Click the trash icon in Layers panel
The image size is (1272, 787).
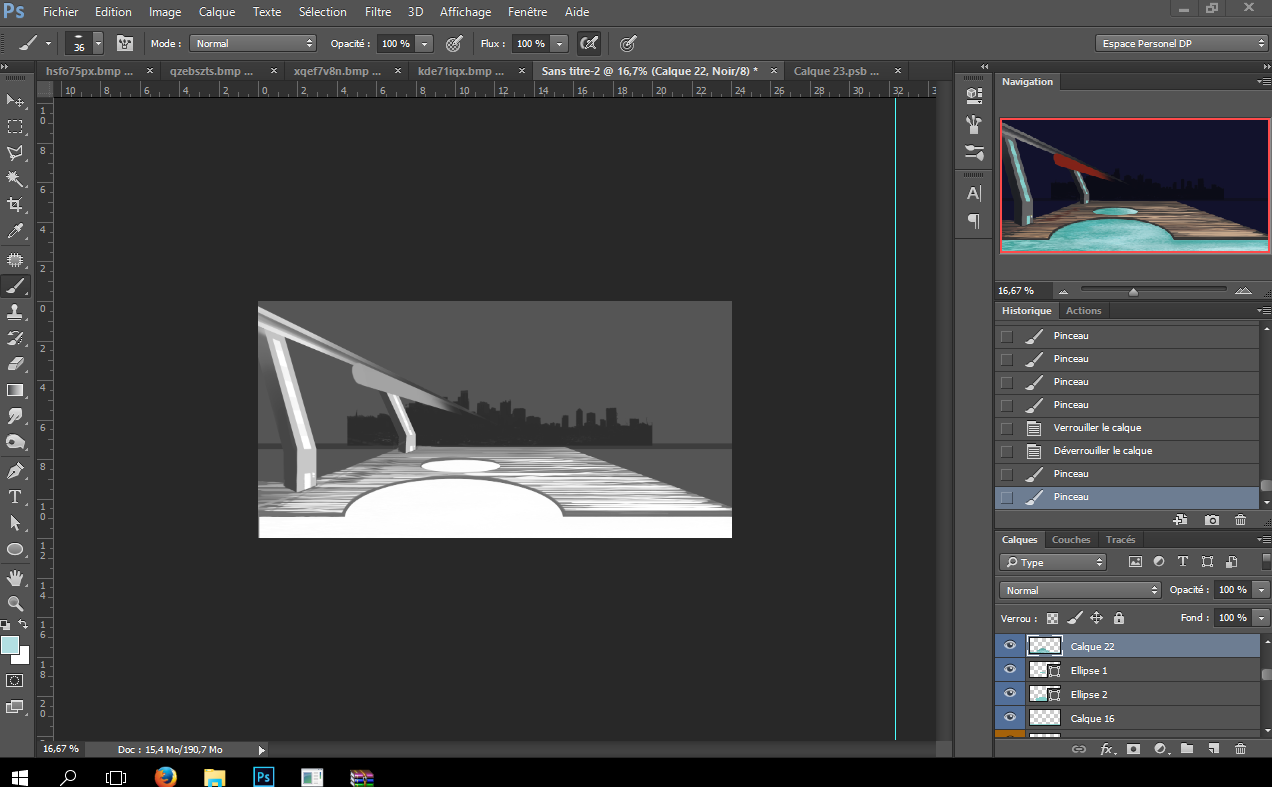point(1240,749)
